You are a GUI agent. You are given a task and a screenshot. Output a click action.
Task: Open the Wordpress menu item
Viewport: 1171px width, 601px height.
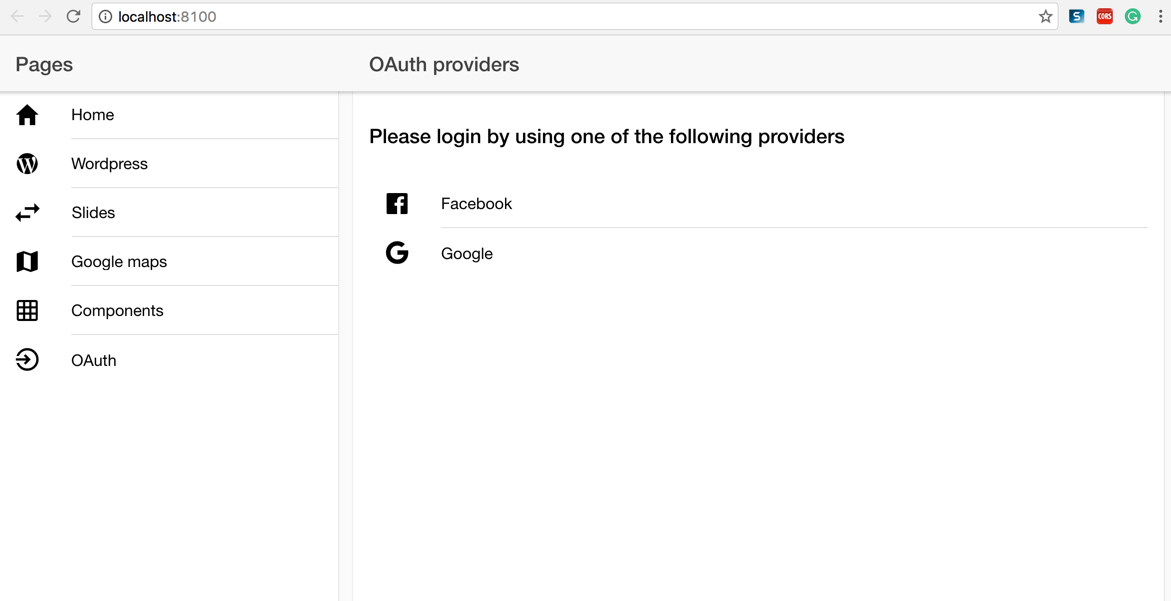(169, 164)
